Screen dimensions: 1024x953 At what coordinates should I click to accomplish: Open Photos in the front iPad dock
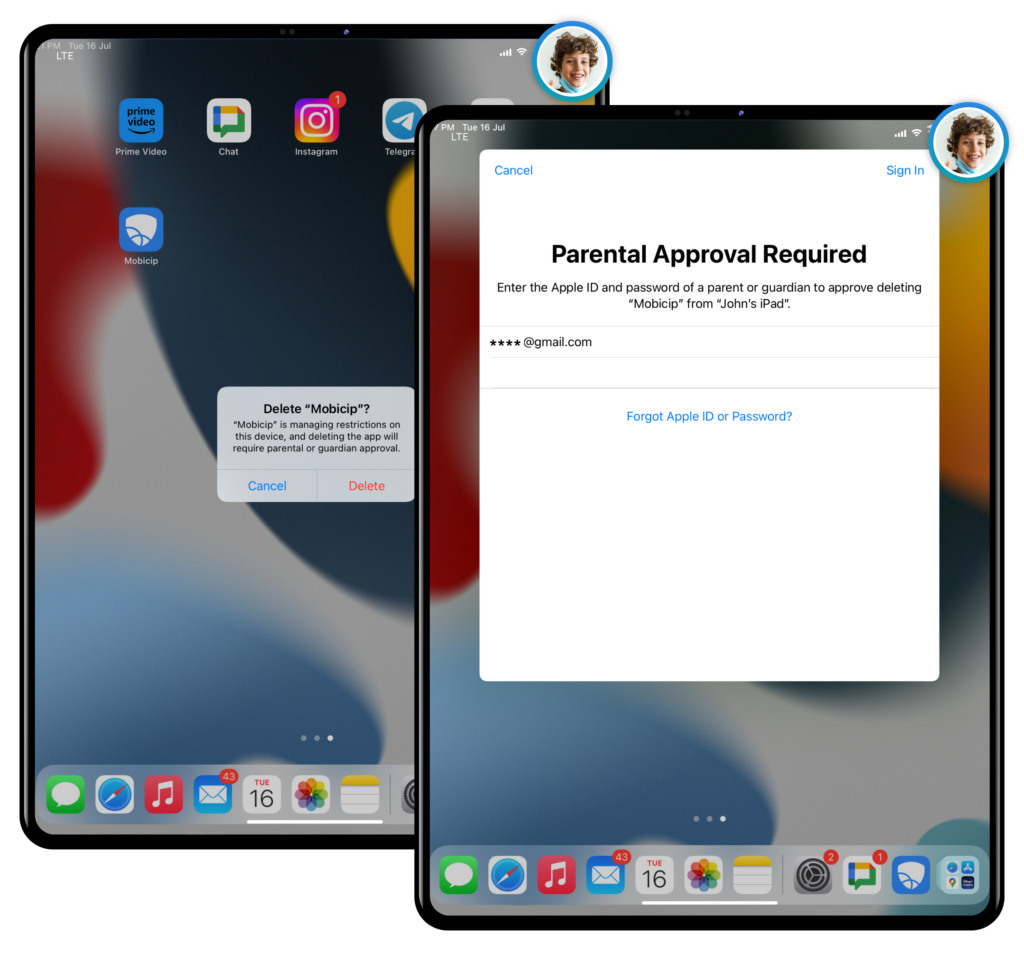coord(704,875)
